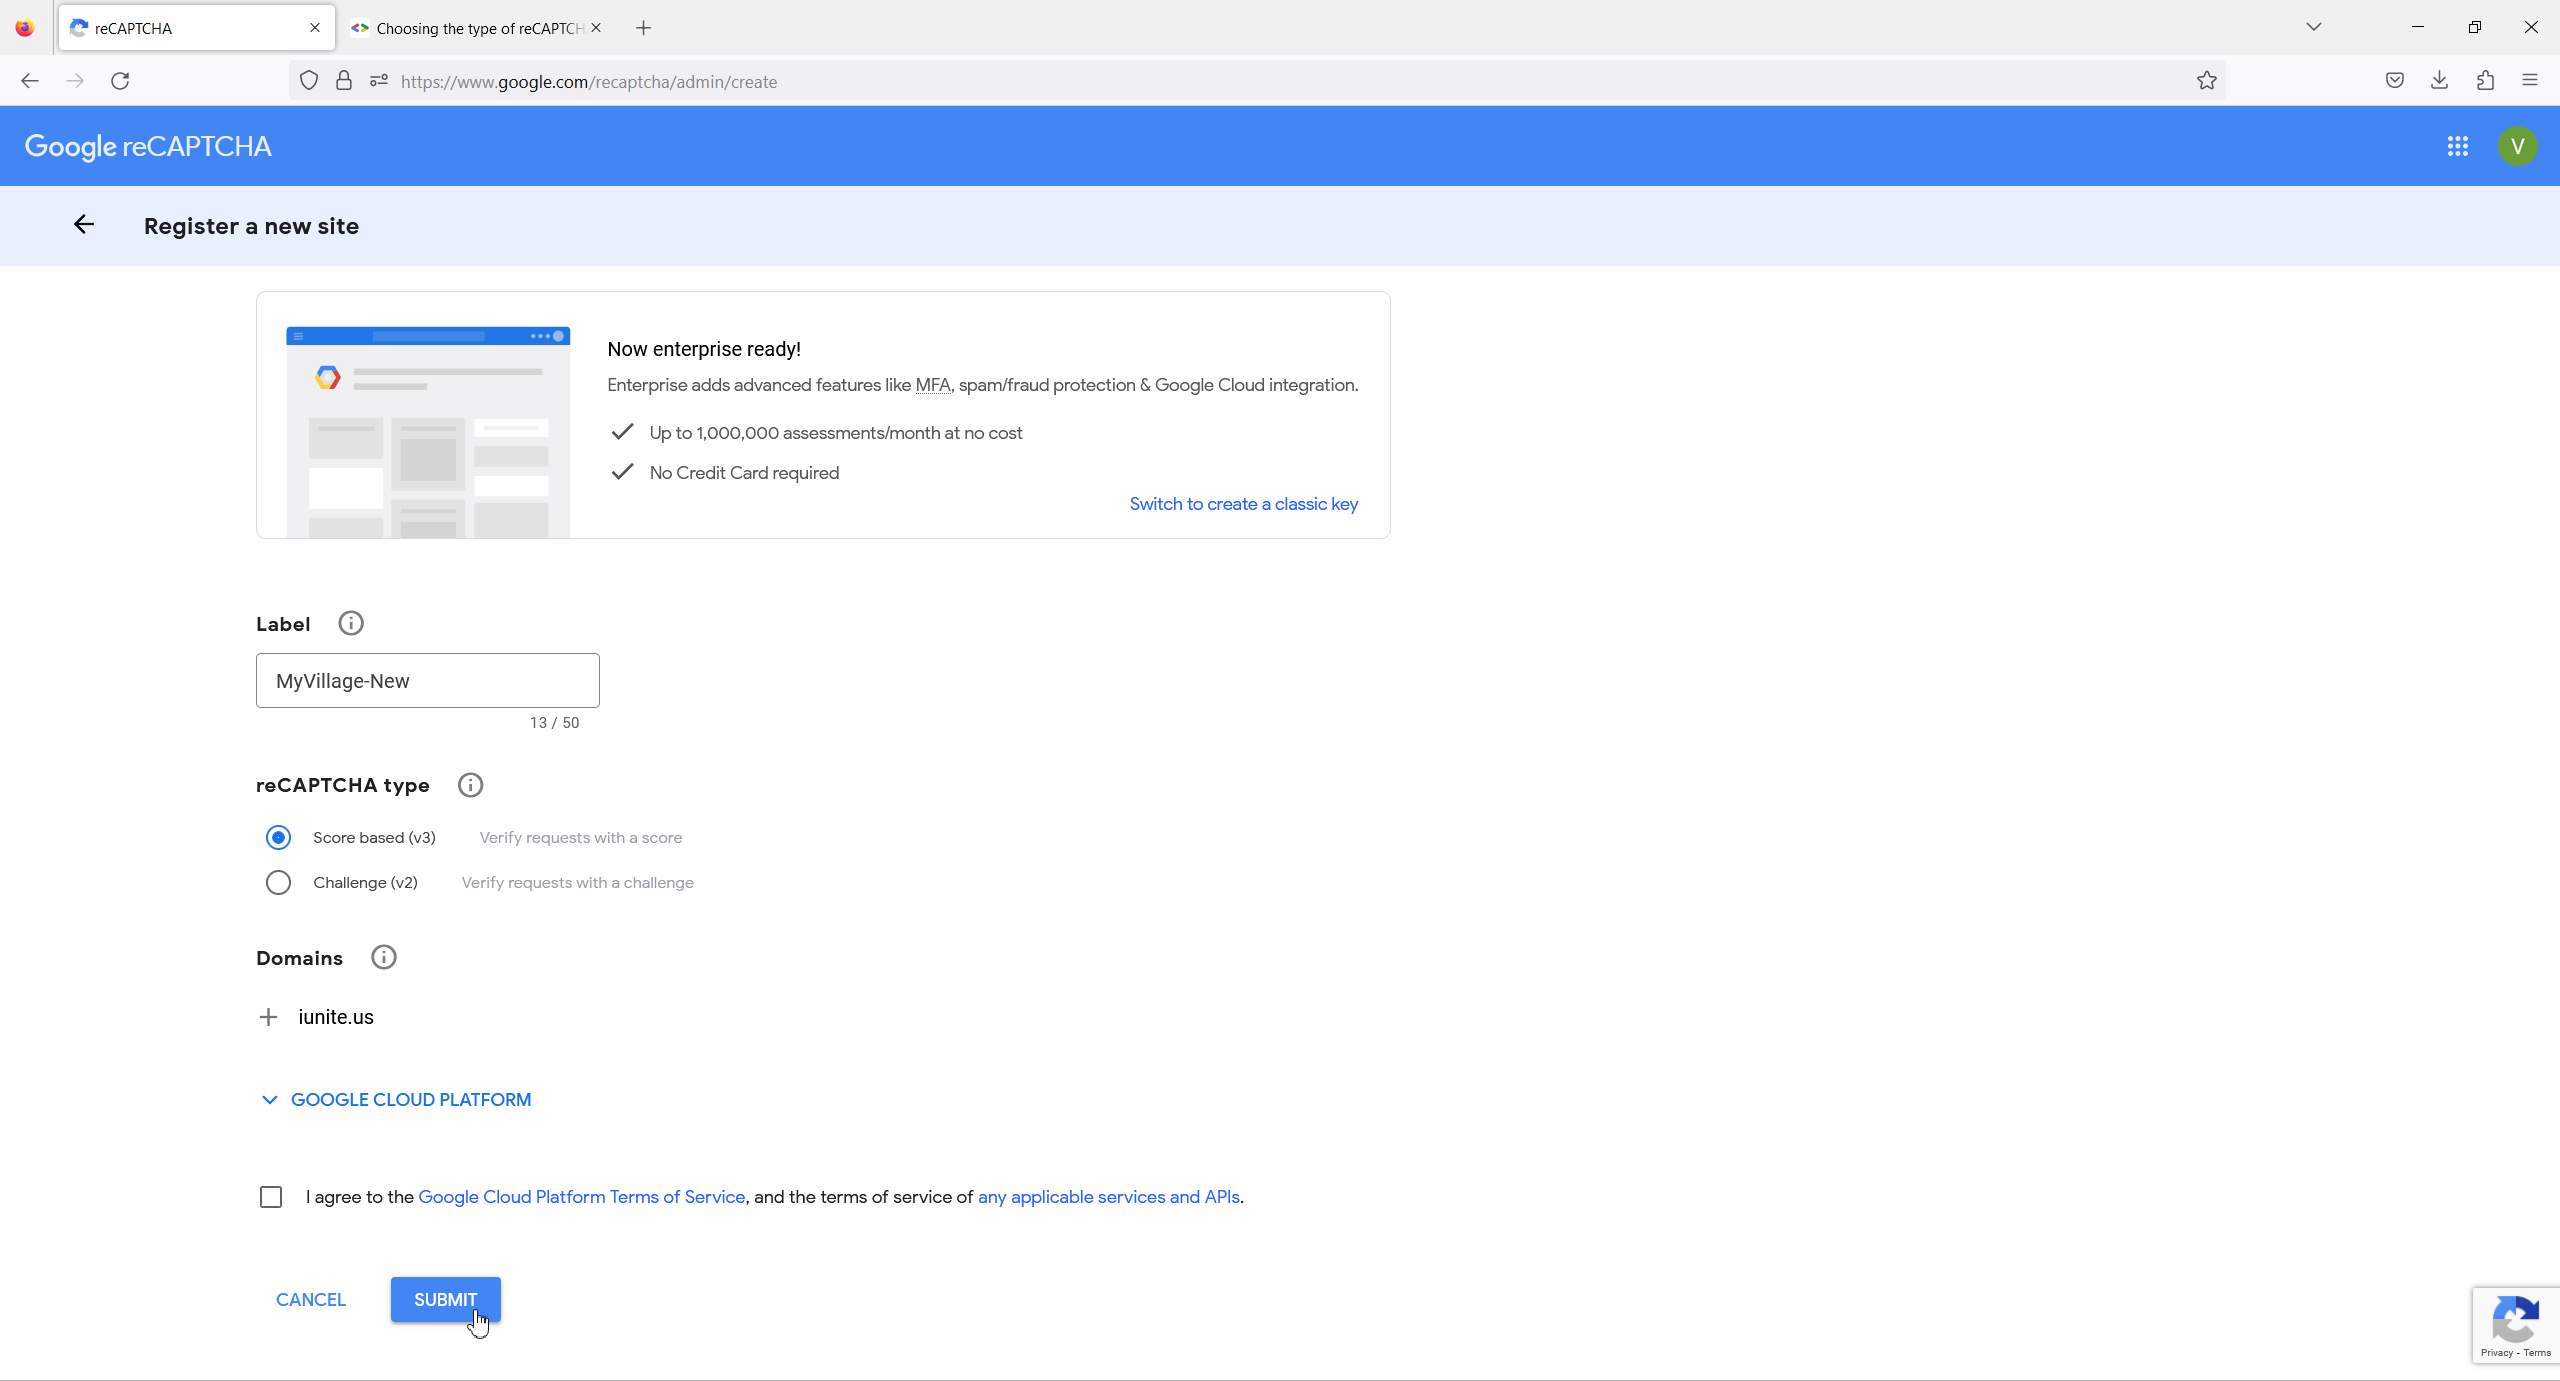Check the terms of service agreement box

point(271,1197)
